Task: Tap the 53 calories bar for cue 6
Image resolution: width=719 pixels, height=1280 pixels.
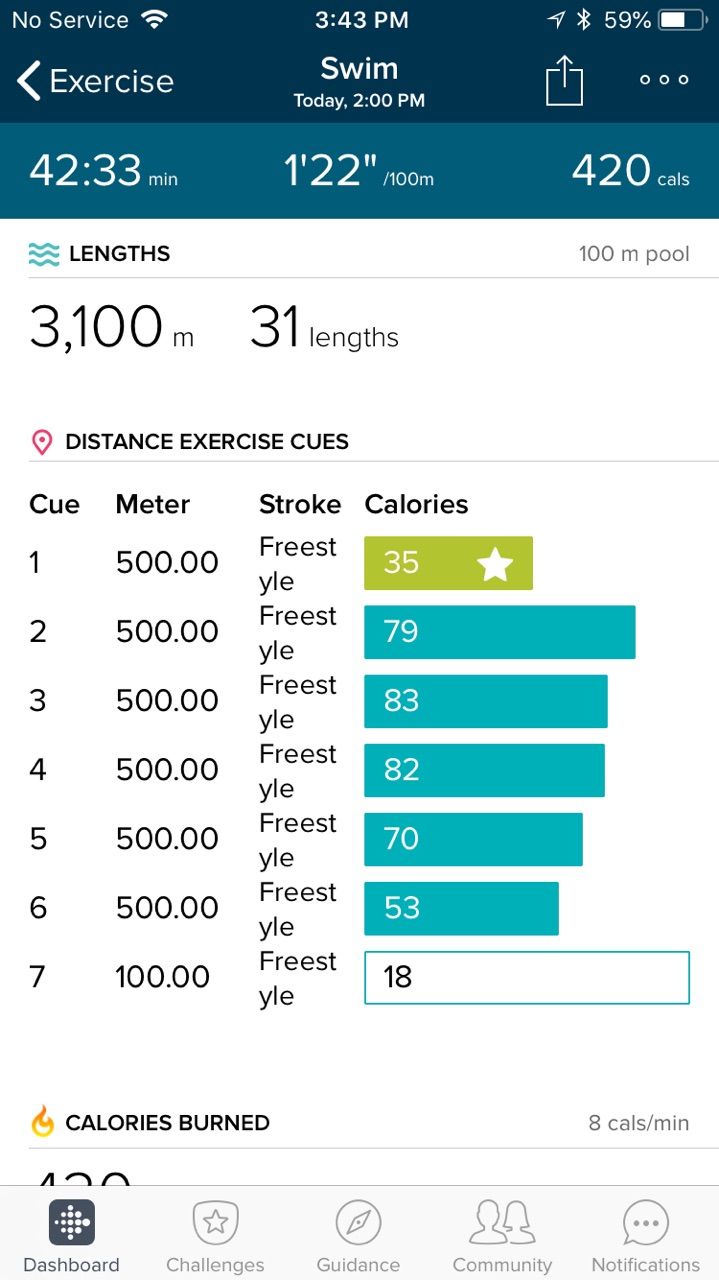Action: 461,908
